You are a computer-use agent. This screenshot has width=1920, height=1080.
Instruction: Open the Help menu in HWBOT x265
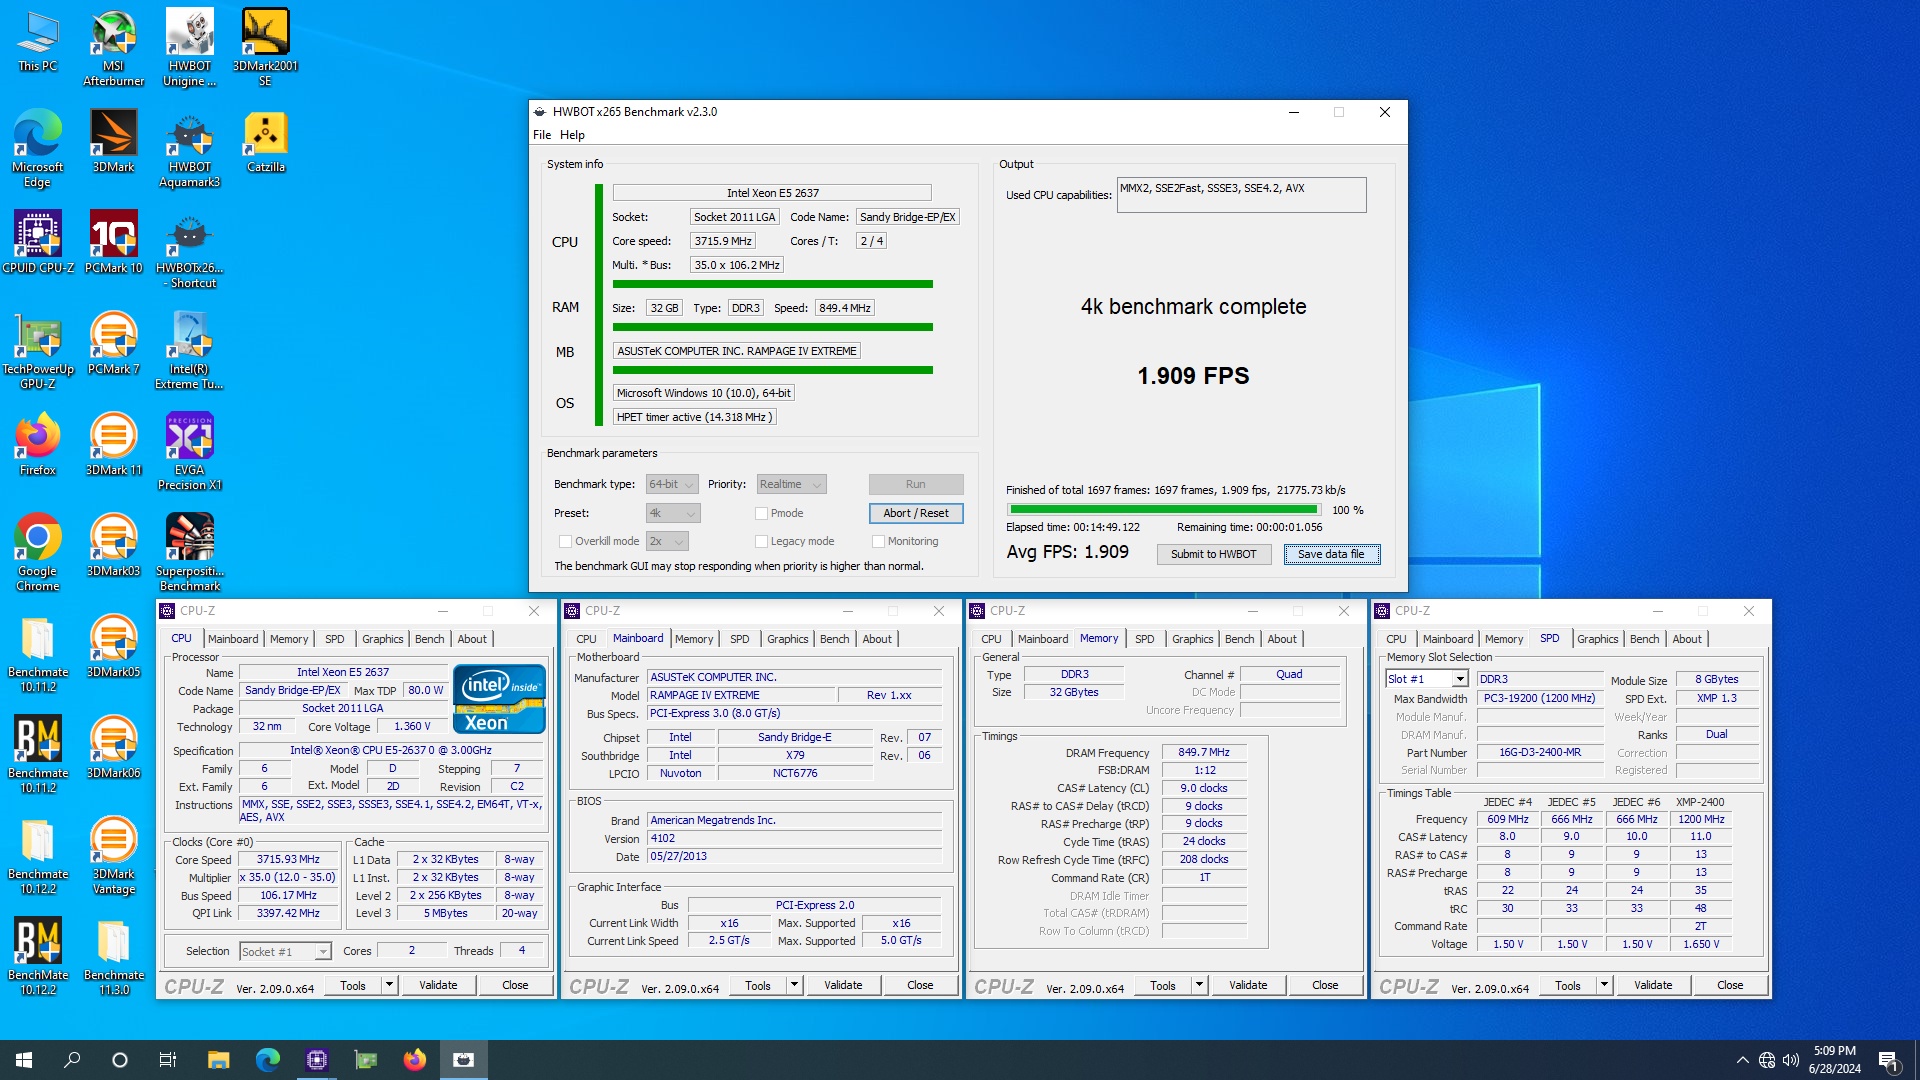[x=572, y=135]
